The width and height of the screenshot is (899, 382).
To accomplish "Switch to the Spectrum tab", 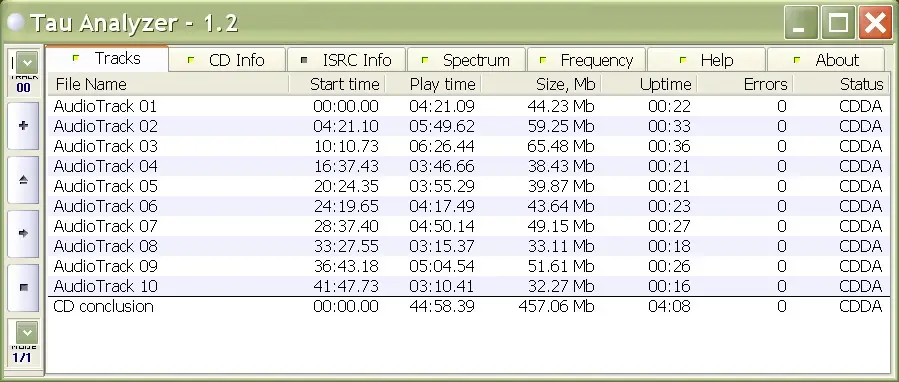I will (466, 60).
